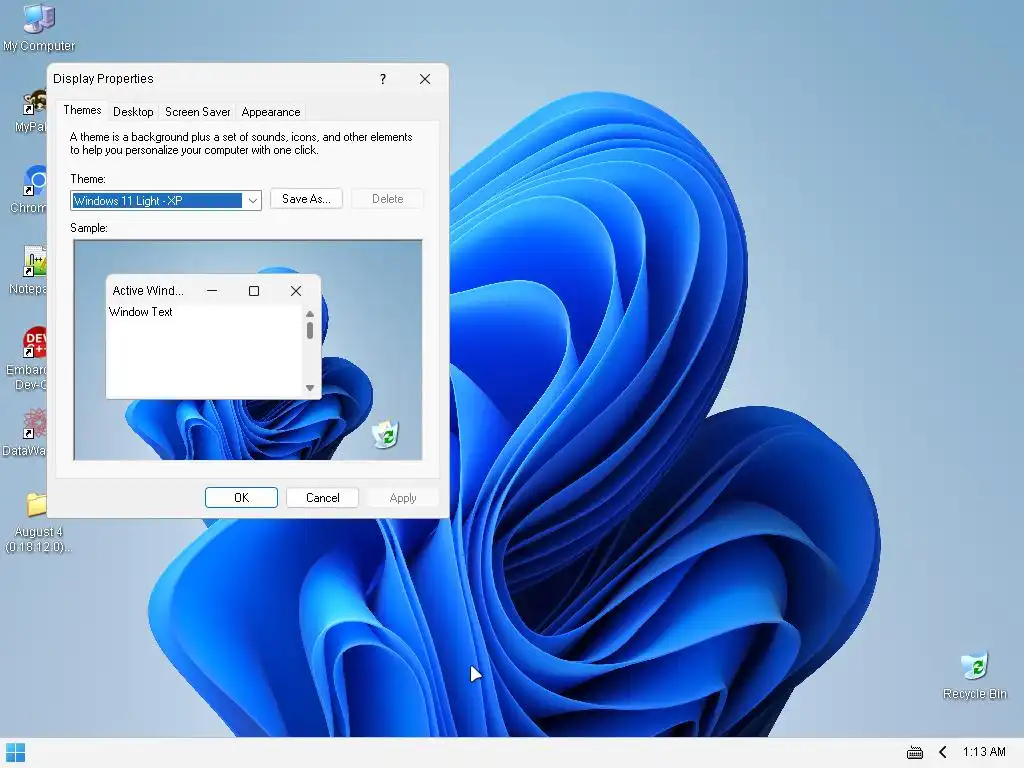Image resolution: width=1024 pixels, height=768 pixels.
Task: Click the Windows Start button
Action: (15, 752)
